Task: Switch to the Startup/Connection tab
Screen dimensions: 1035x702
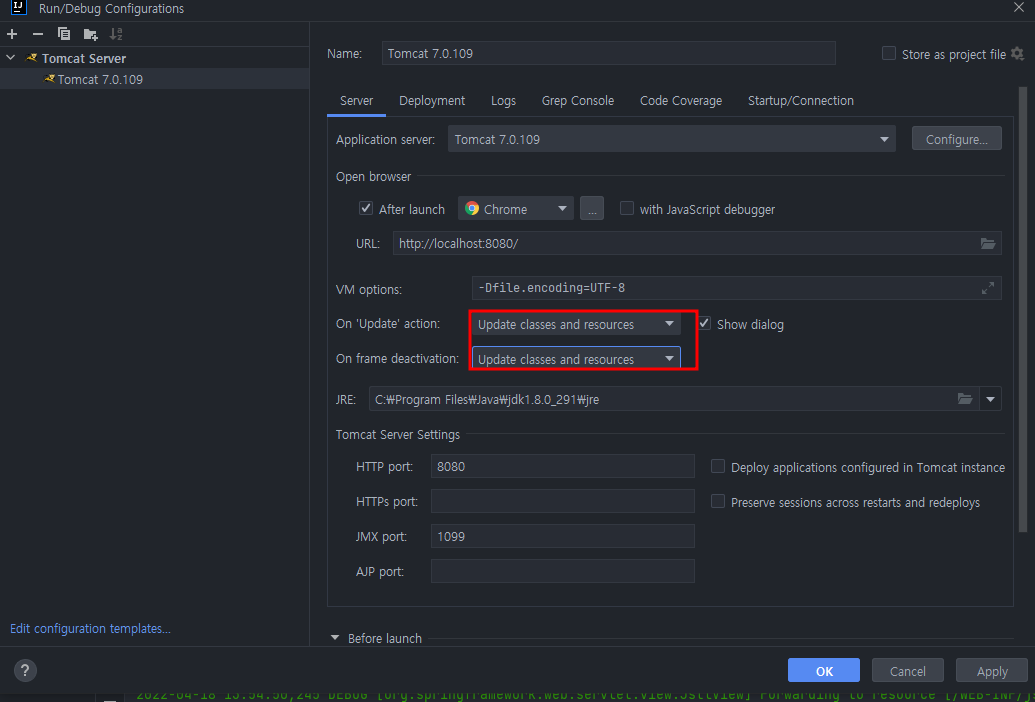Action: point(801,101)
